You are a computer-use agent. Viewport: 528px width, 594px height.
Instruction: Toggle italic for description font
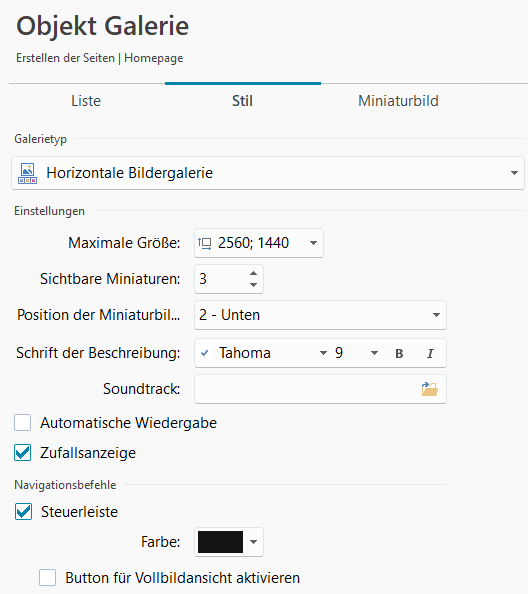click(430, 353)
